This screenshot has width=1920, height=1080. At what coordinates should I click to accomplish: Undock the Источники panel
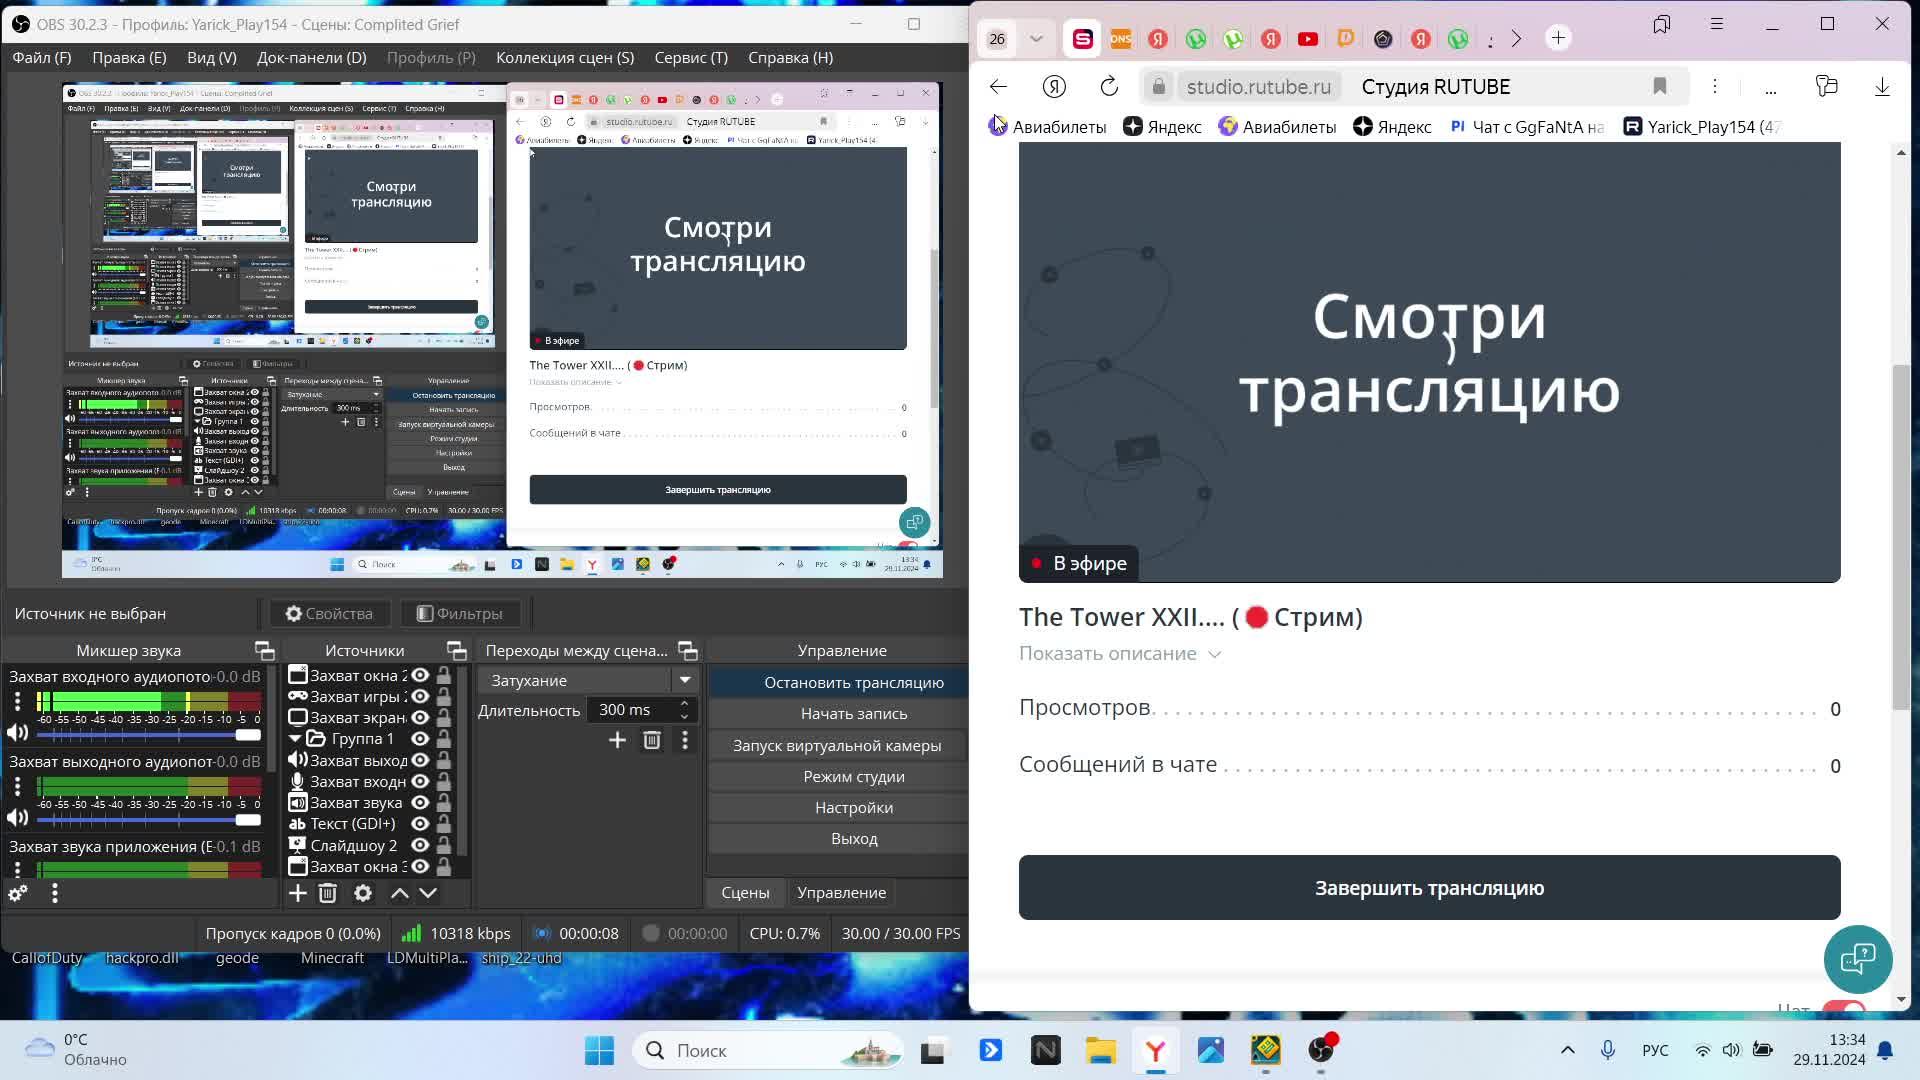coord(456,651)
